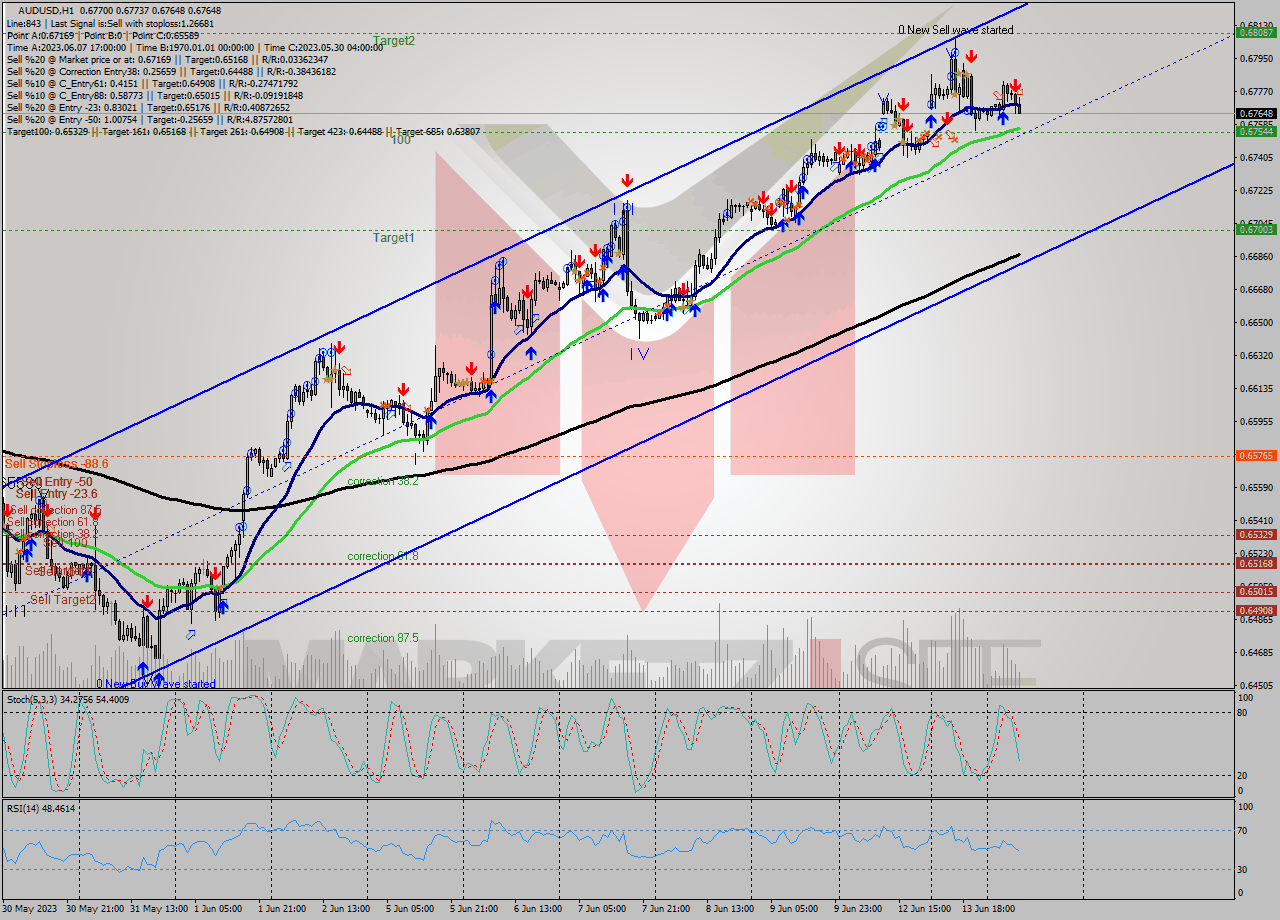
Task: Click the 0.66500 price axis value
Action: pos(1258,323)
